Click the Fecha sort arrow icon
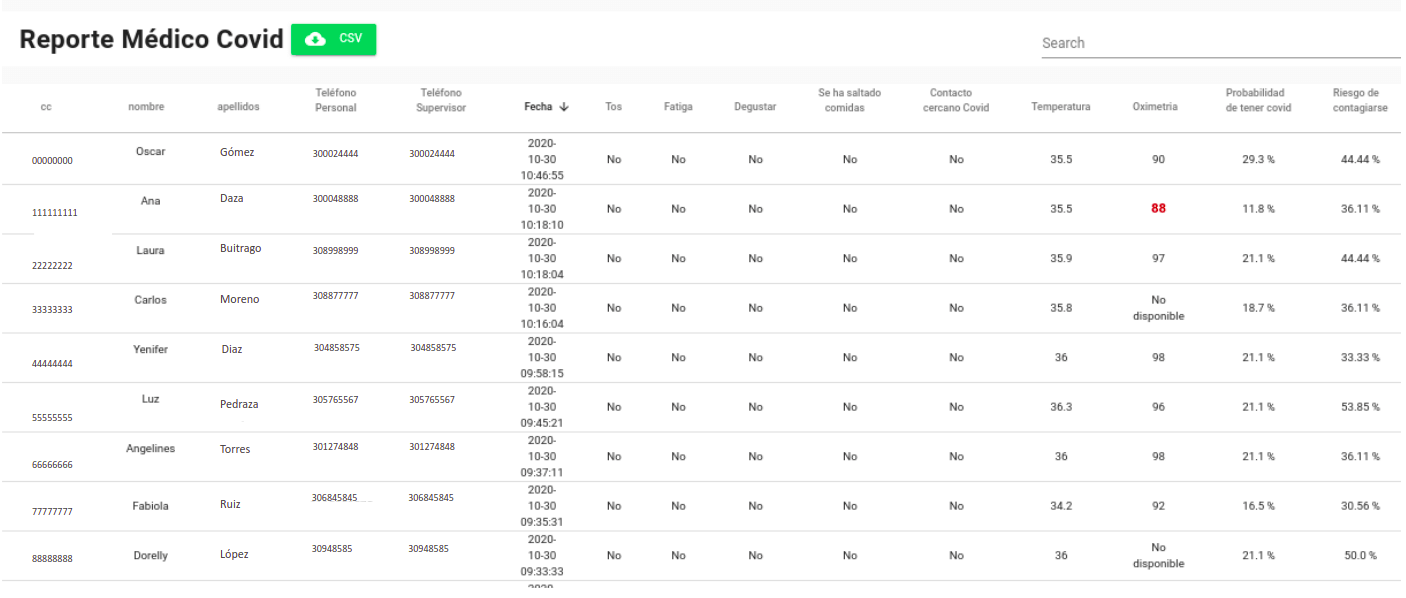The image size is (1406, 598). pyautogui.click(x=564, y=107)
